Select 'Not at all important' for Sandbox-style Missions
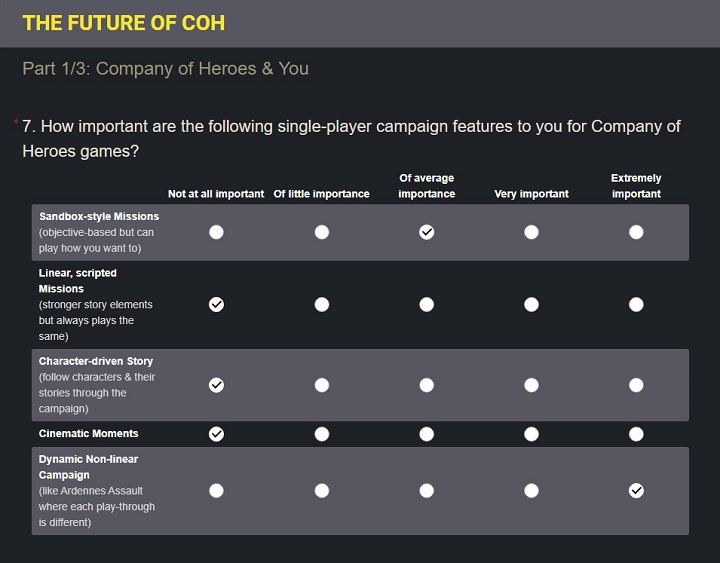720x563 pixels. (x=216, y=232)
